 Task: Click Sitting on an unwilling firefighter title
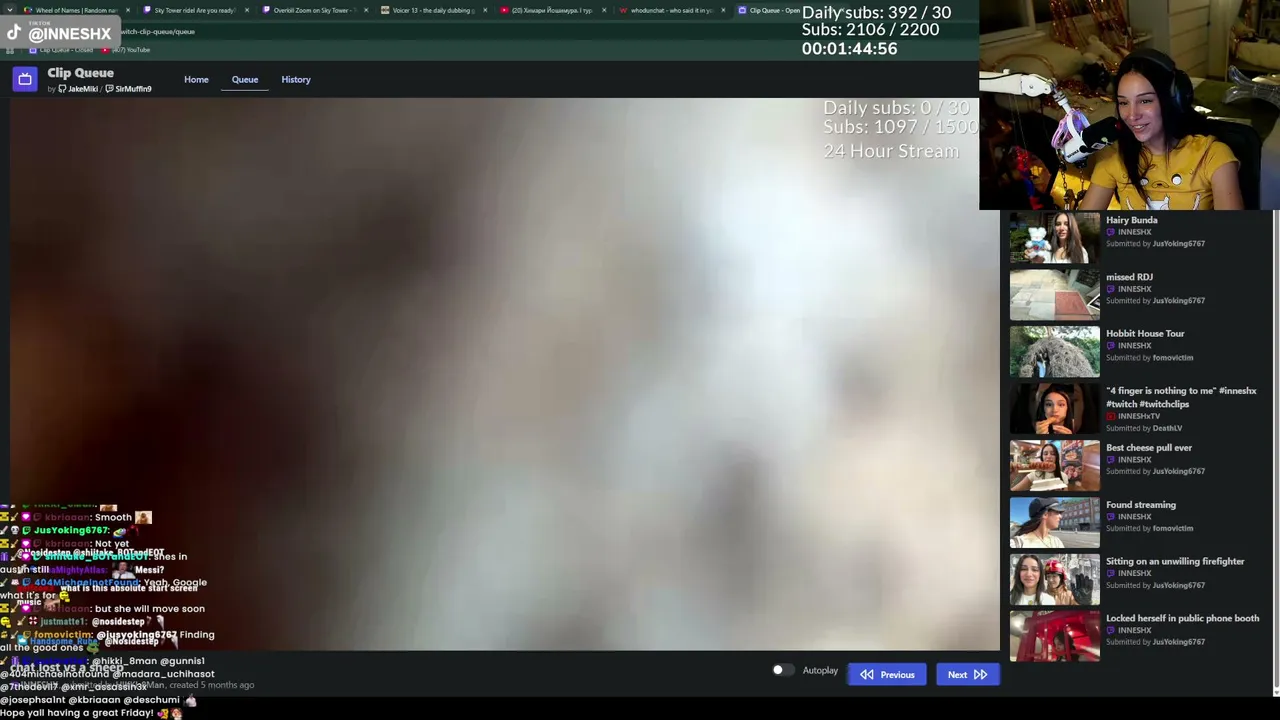click(1175, 562)
